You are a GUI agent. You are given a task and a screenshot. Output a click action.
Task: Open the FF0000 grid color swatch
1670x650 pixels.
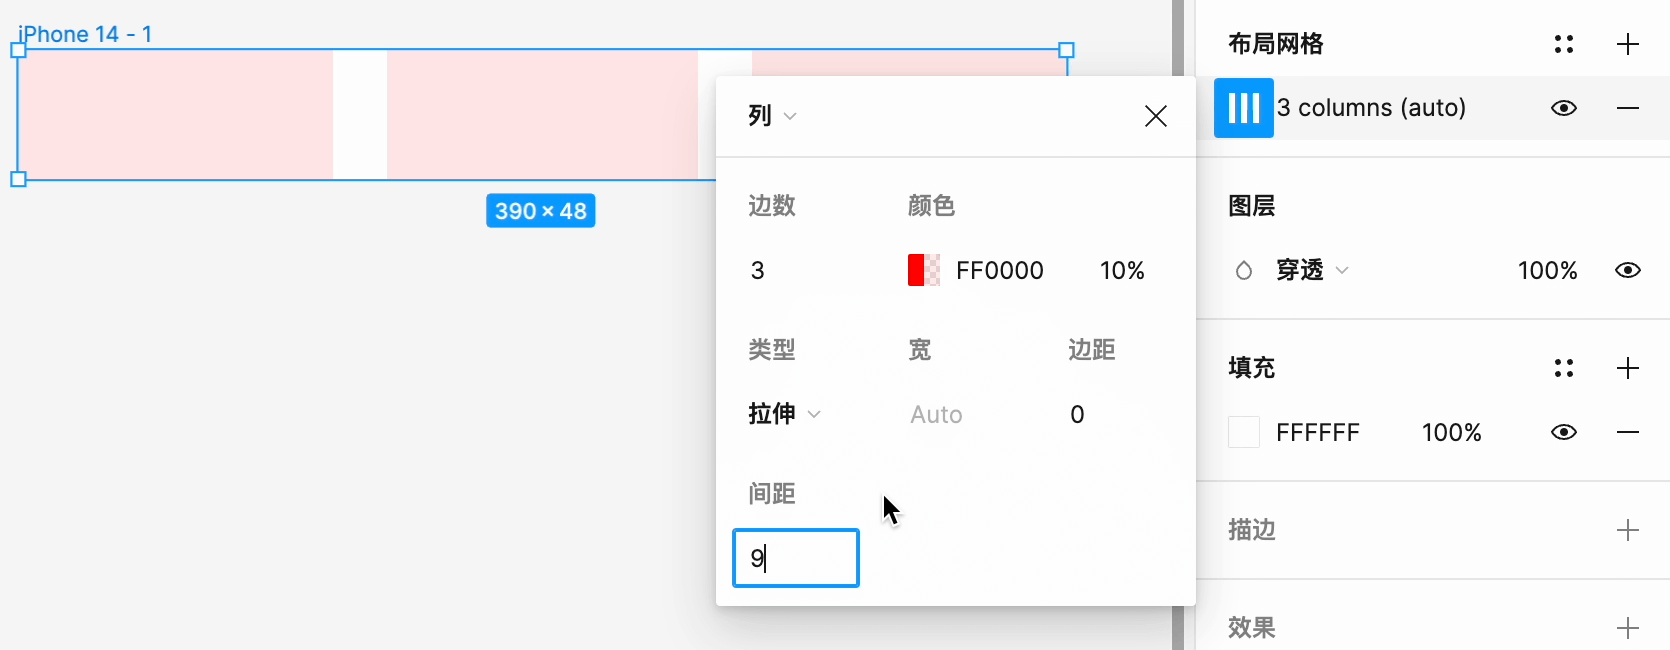(x=924, y=270)
